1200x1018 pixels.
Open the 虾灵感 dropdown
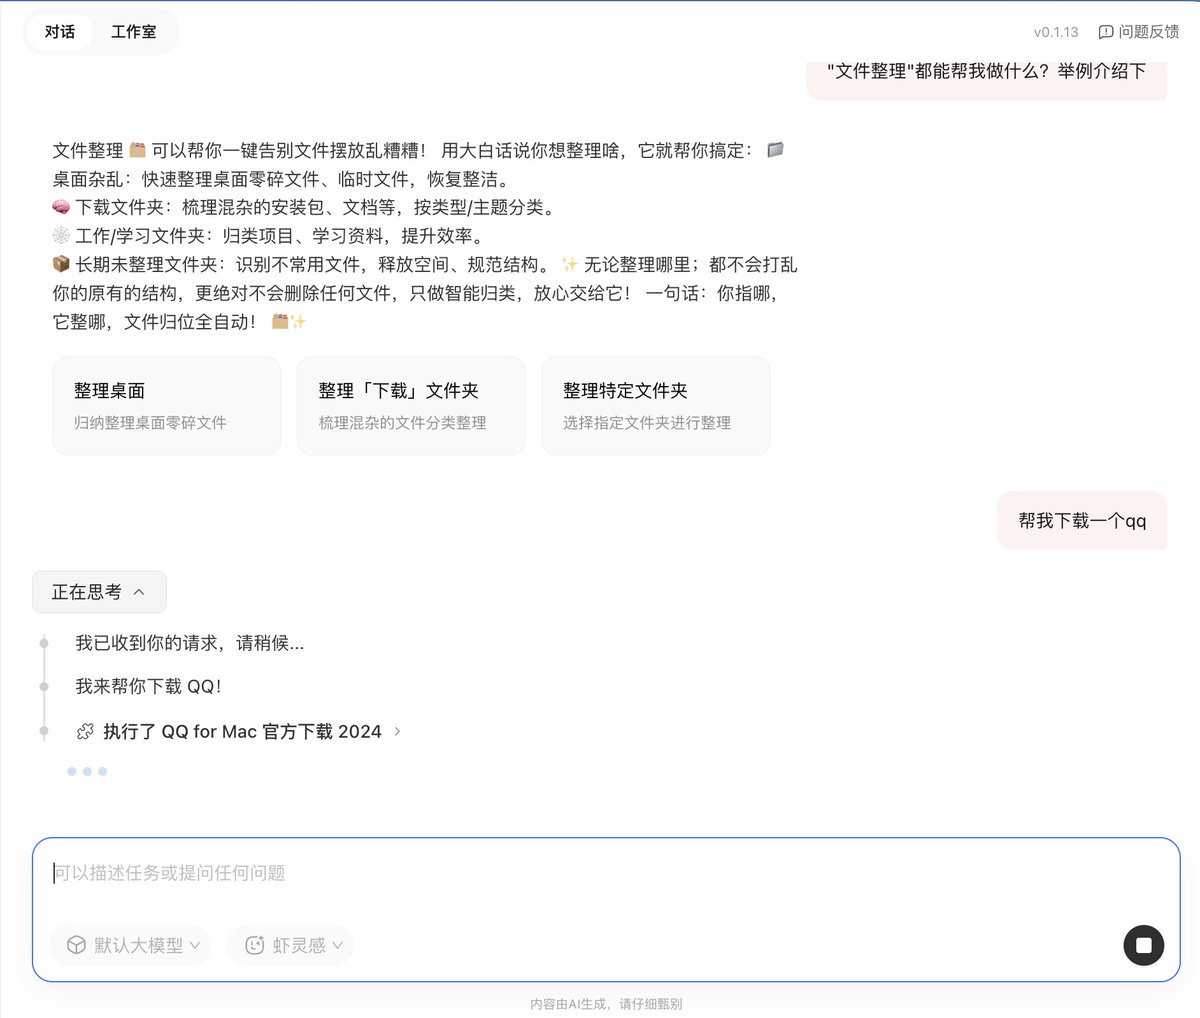290,945
